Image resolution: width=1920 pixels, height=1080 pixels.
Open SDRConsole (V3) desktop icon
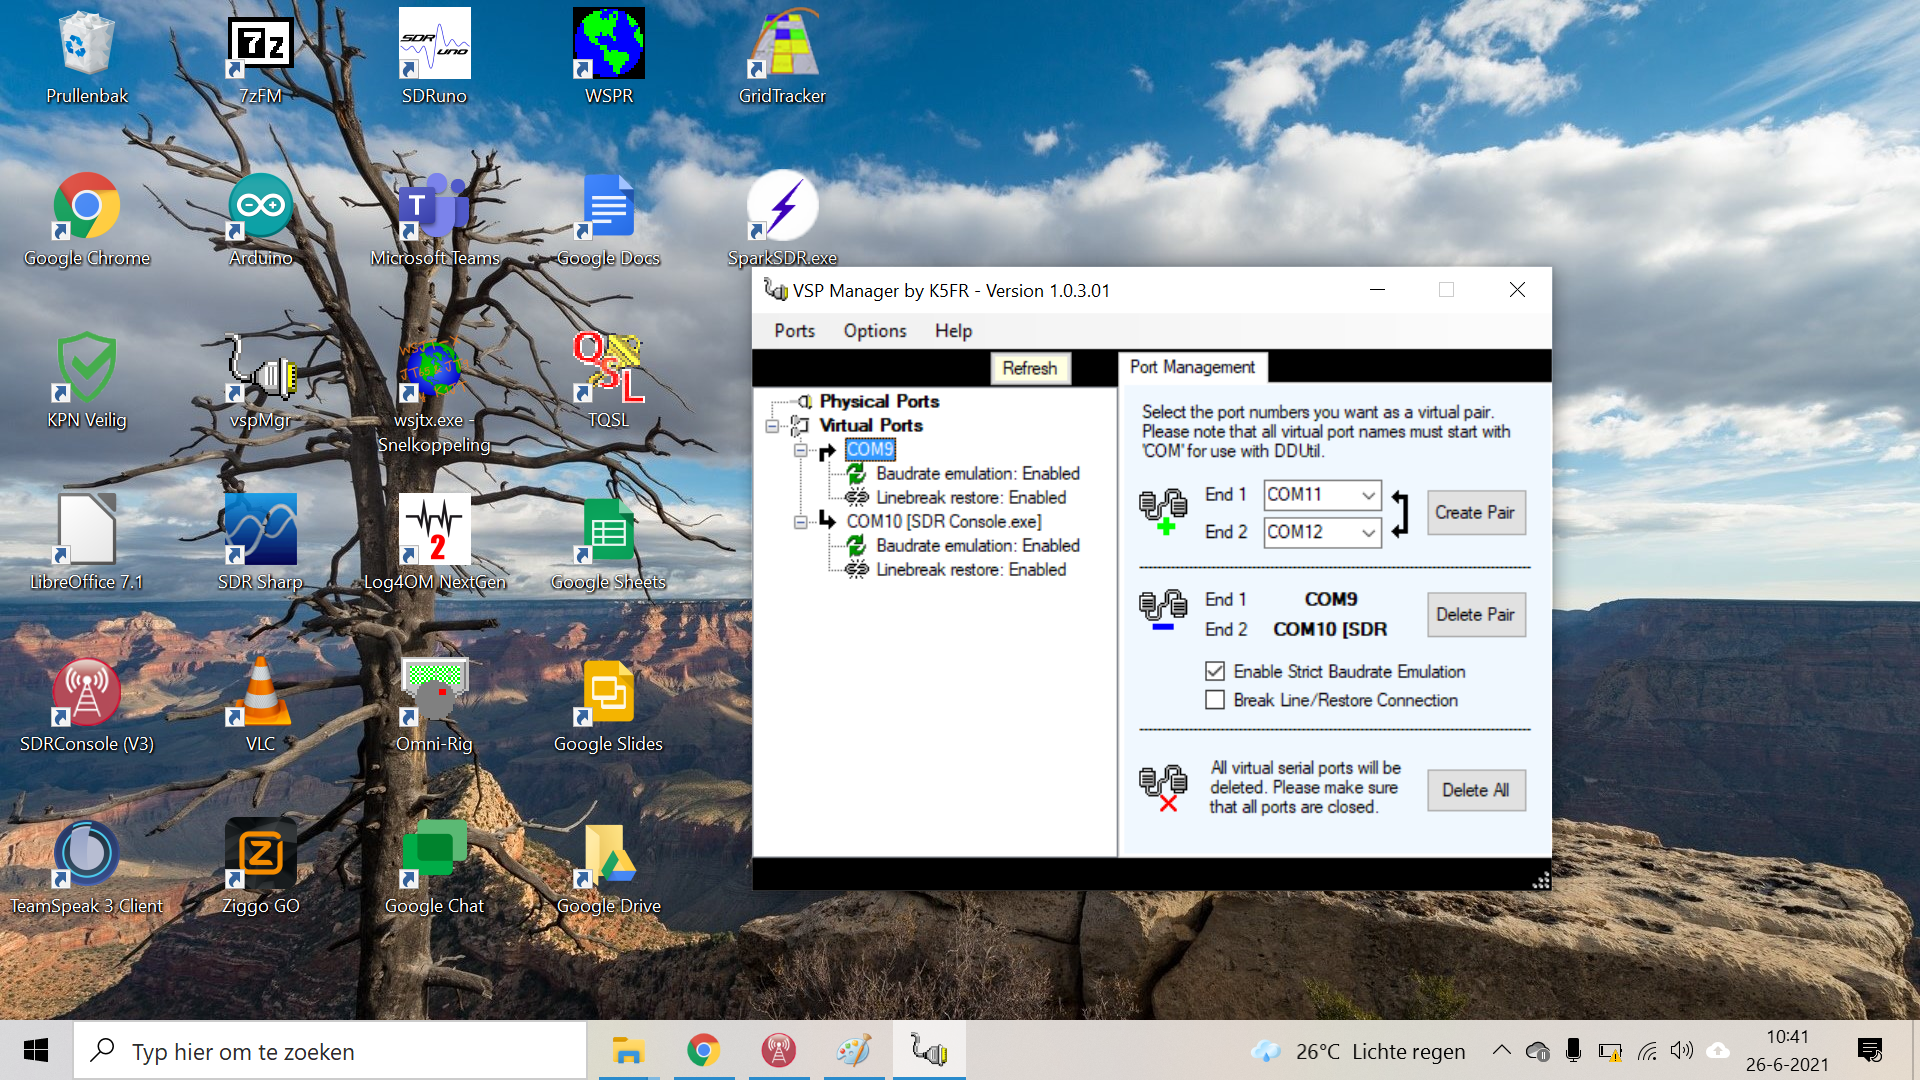click(87, 693)
